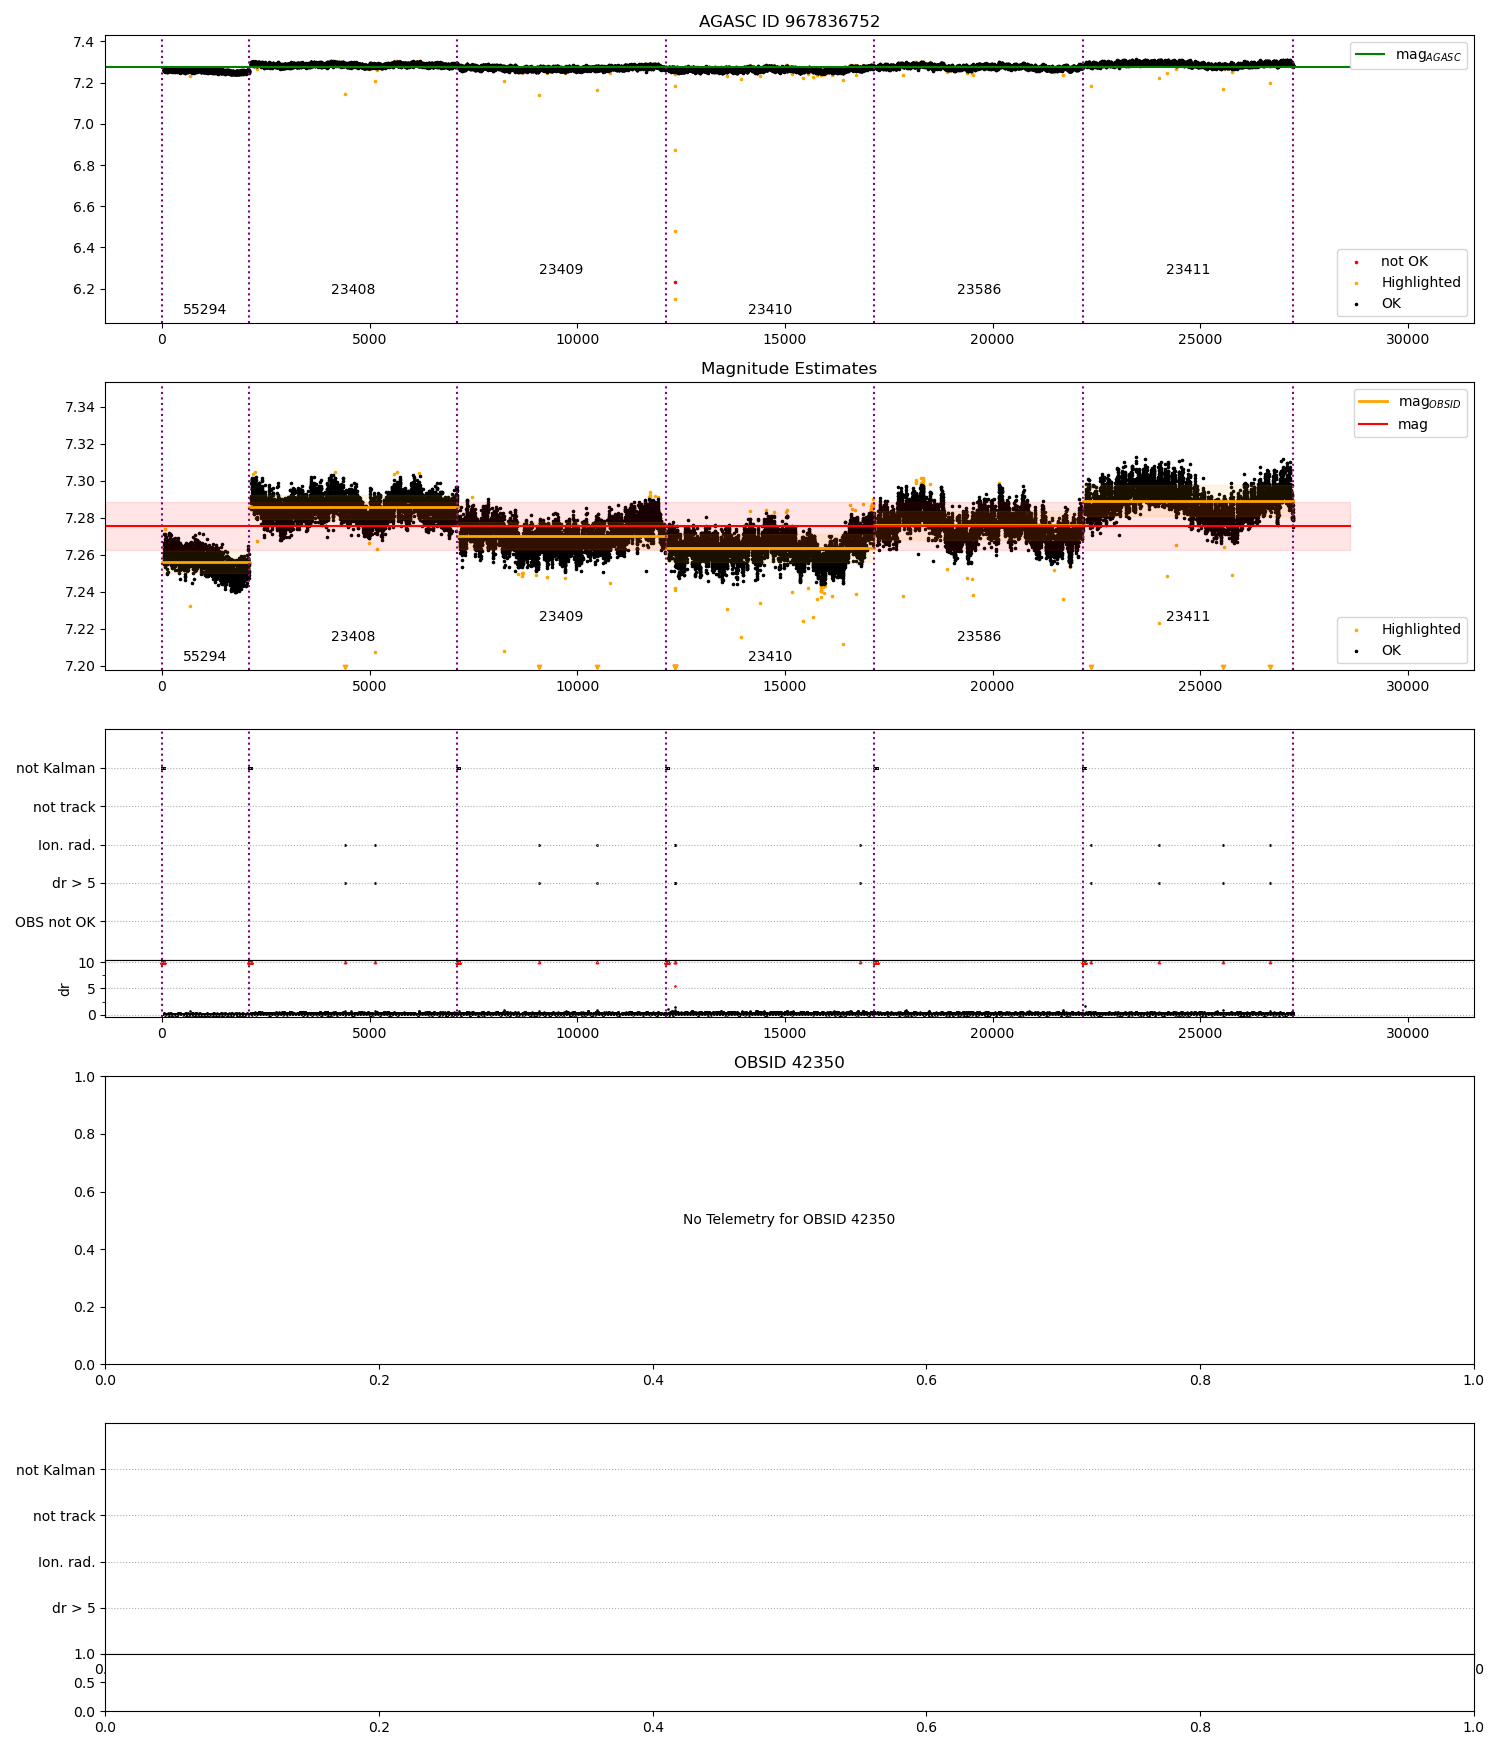Click the 'OBS not OK' axis label
The image size is (1500, 1750).
click(56, 922)
